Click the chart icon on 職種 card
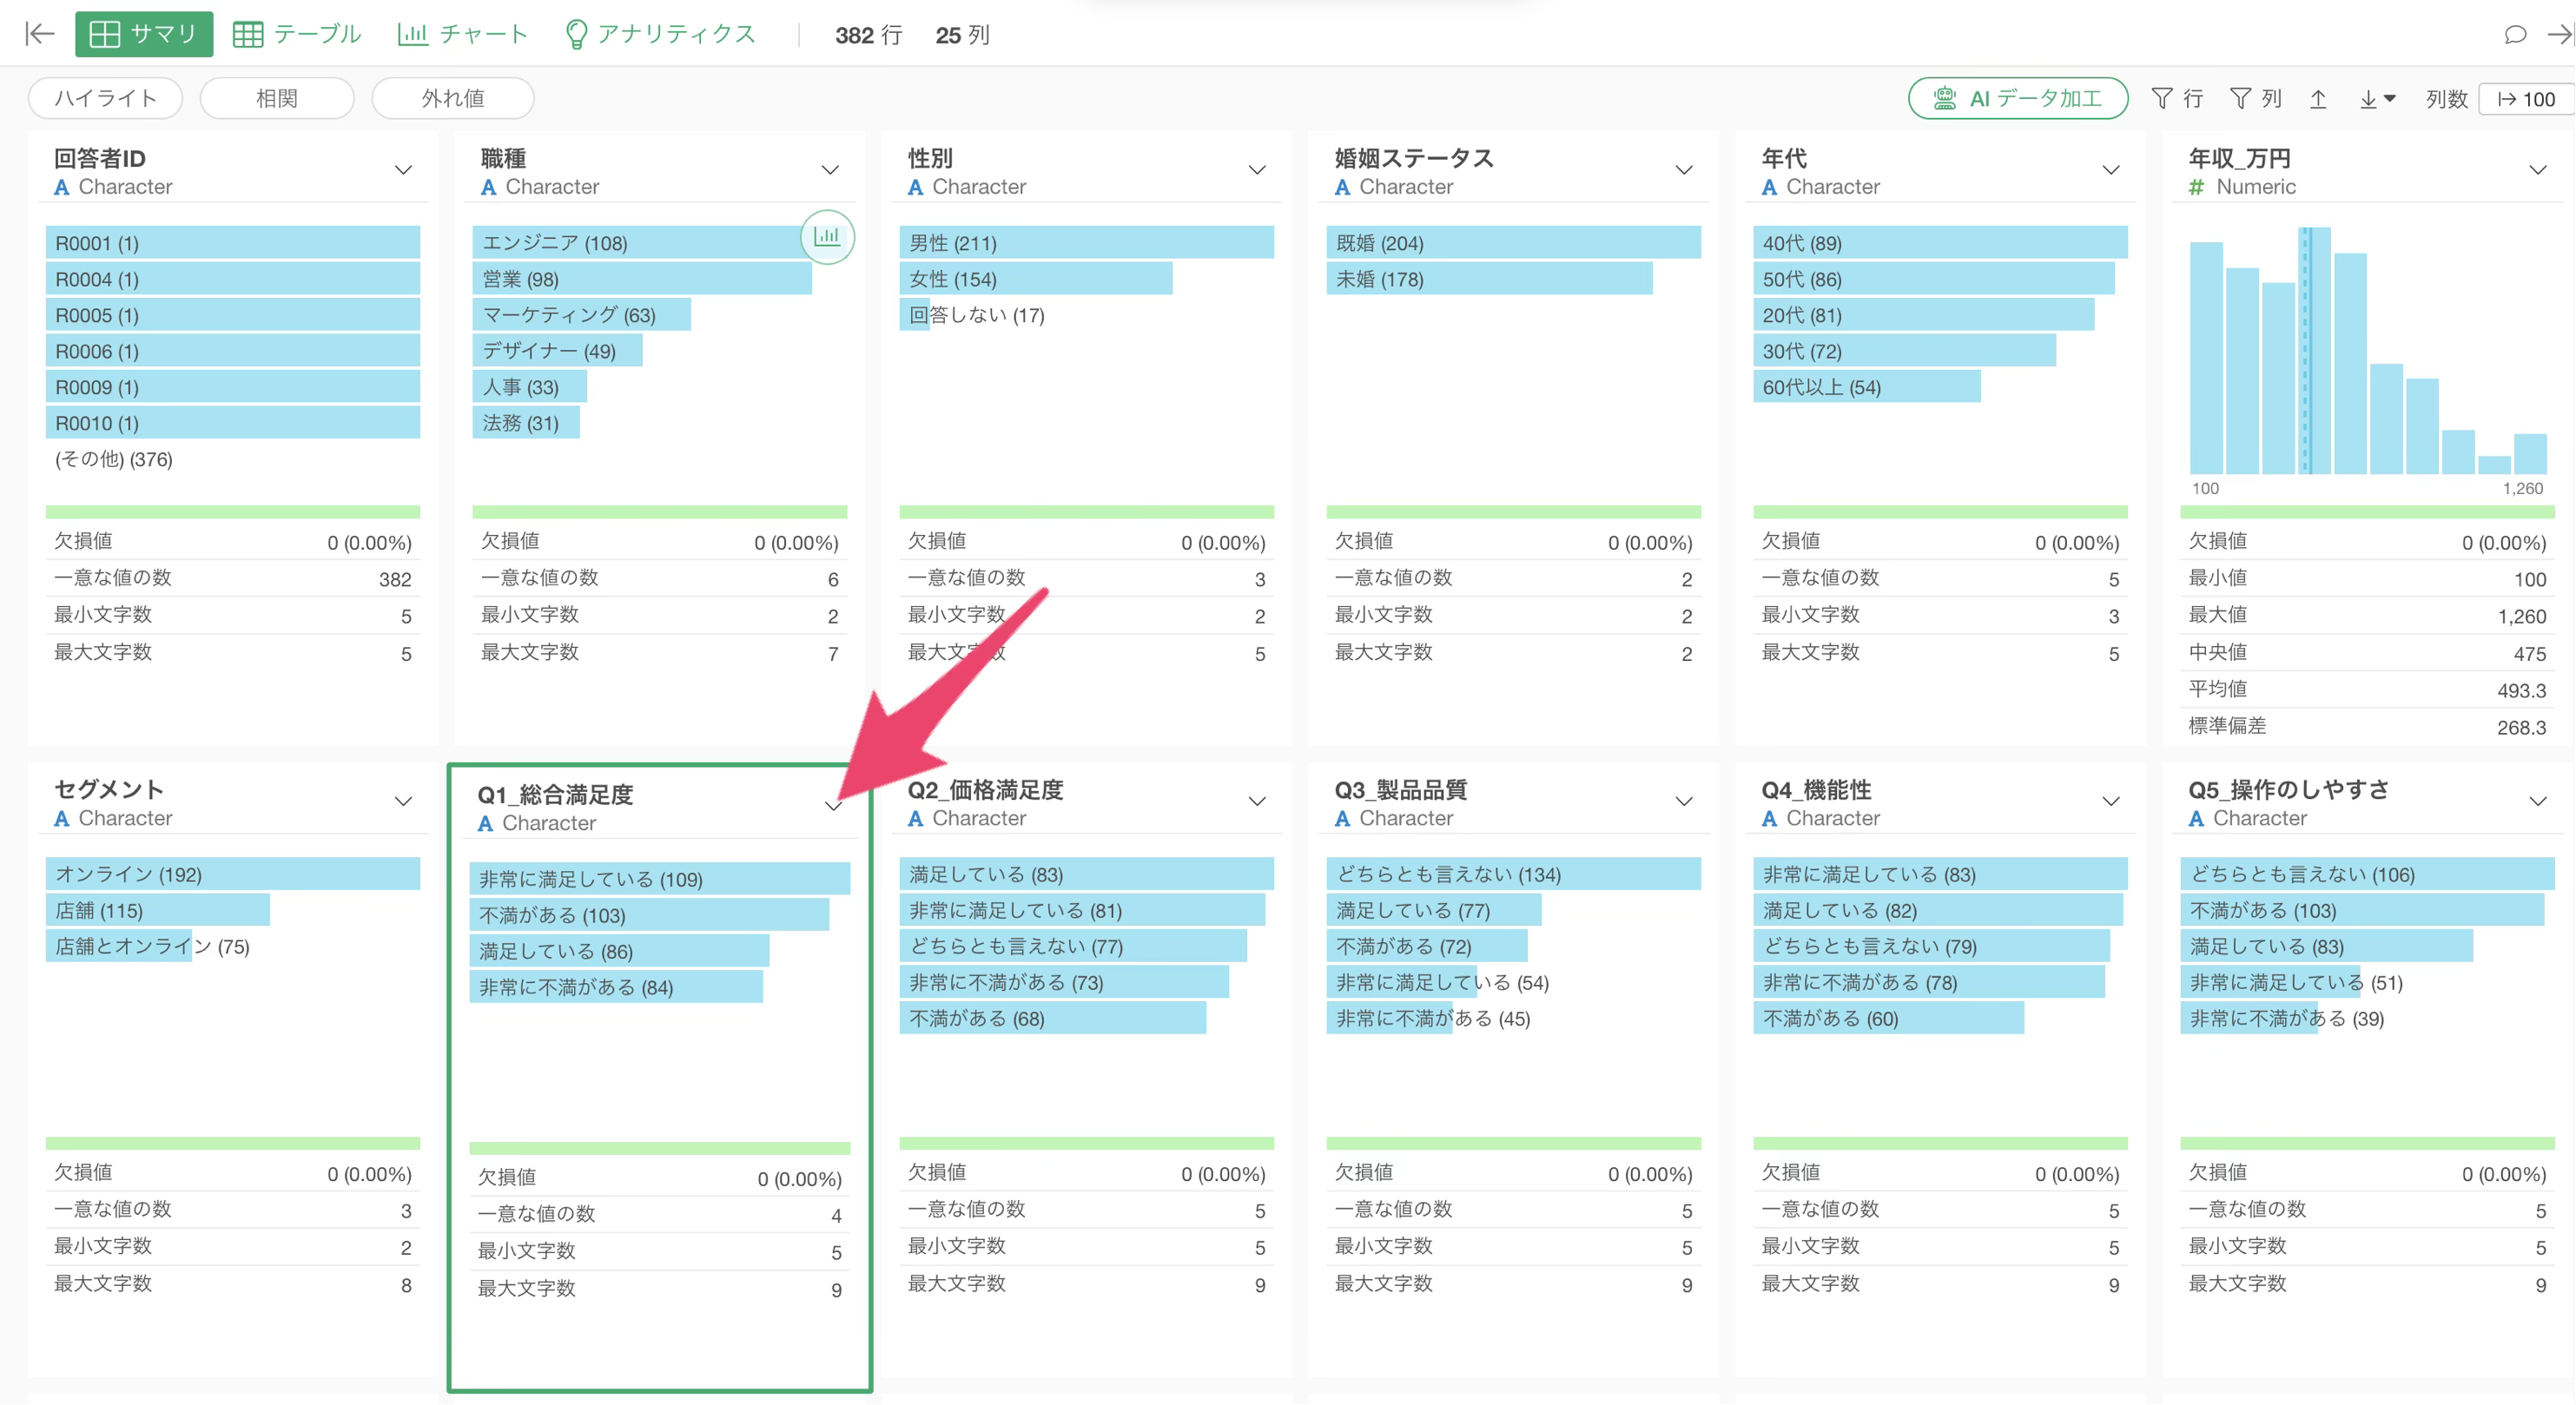 [827, 236]
